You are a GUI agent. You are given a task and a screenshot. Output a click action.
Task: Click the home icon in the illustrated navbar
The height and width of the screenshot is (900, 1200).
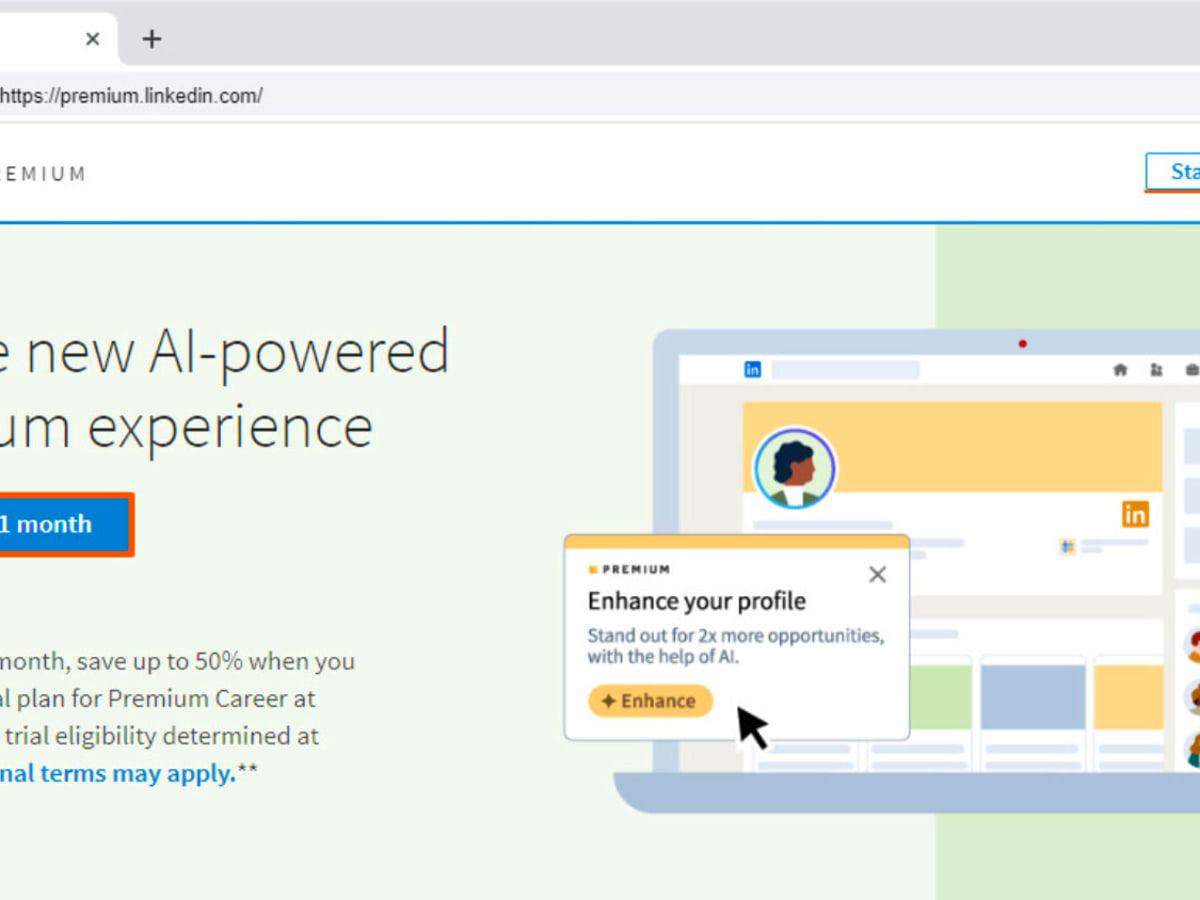coord(1120,370)
